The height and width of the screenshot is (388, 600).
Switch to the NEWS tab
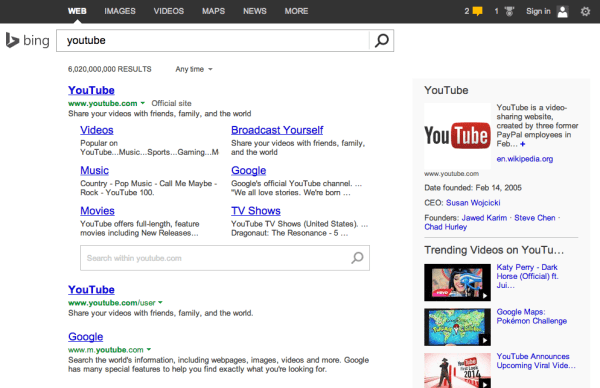(255, 11)
